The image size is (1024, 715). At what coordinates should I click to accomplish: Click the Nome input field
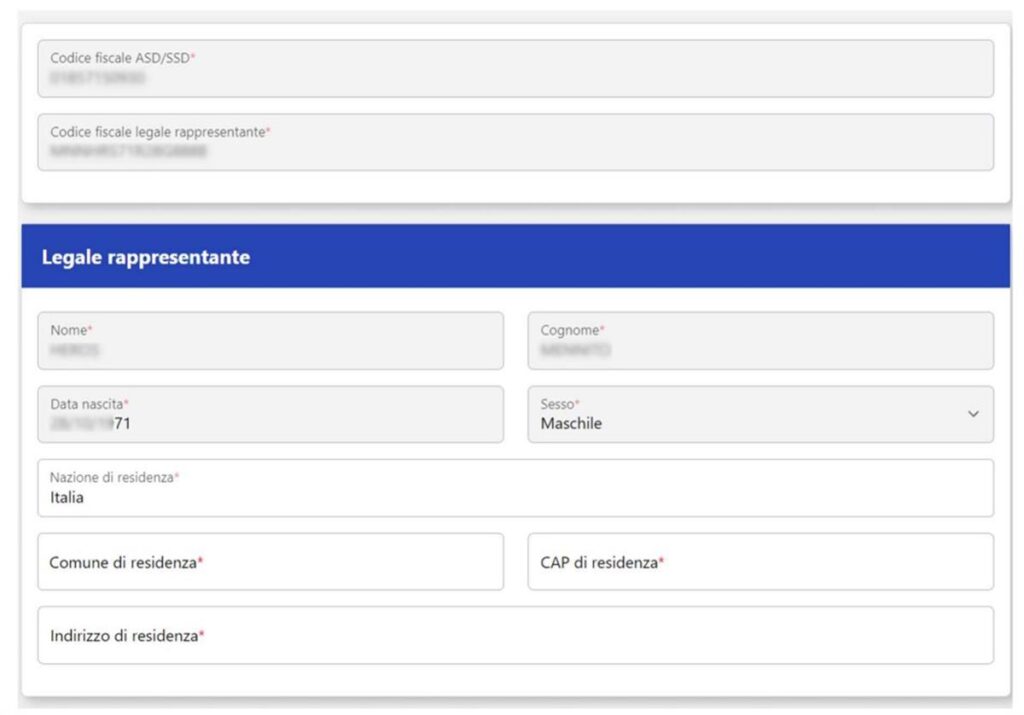pyautogui.click(x=270, y=341)
